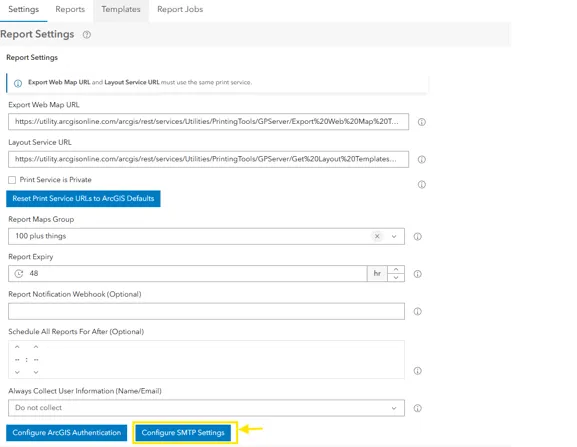Expand the Report Maps Group dropdown
This screenshot has width=577, height=447.
pyautogui.click(x=394, y=237)
